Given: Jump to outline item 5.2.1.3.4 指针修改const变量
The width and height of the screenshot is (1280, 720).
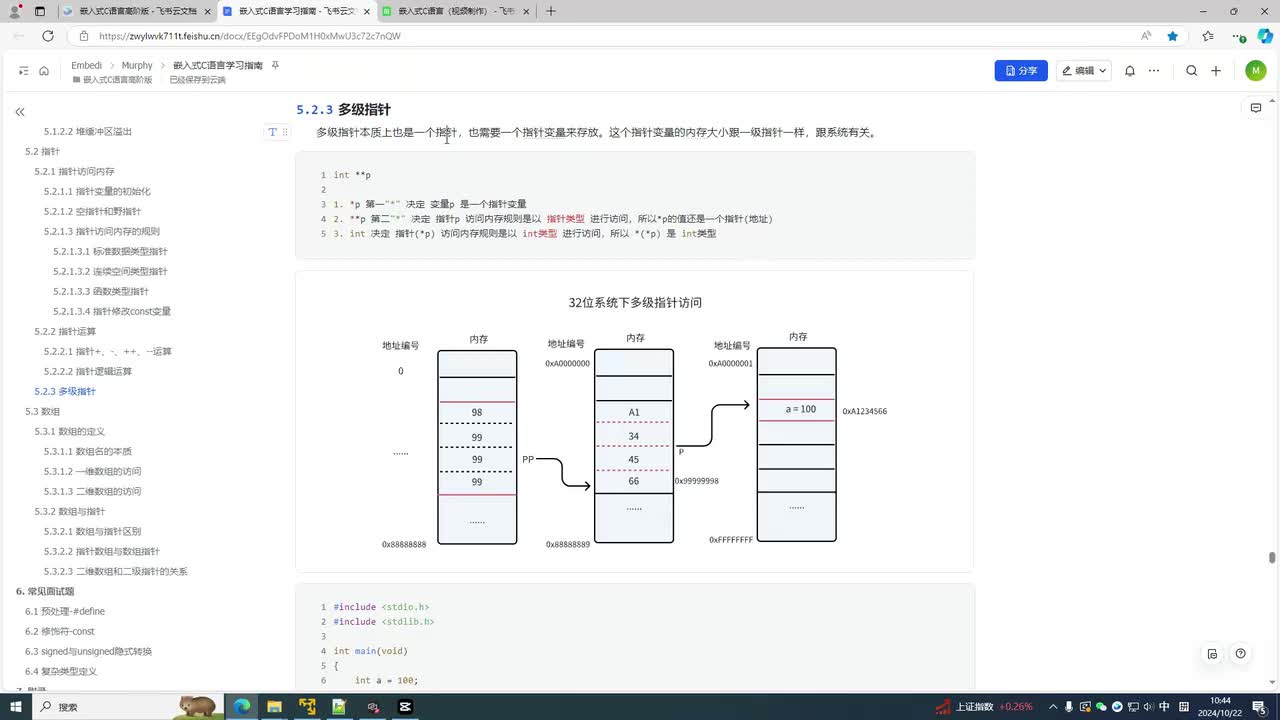Looking at the screenshot, I should (112, 311).
